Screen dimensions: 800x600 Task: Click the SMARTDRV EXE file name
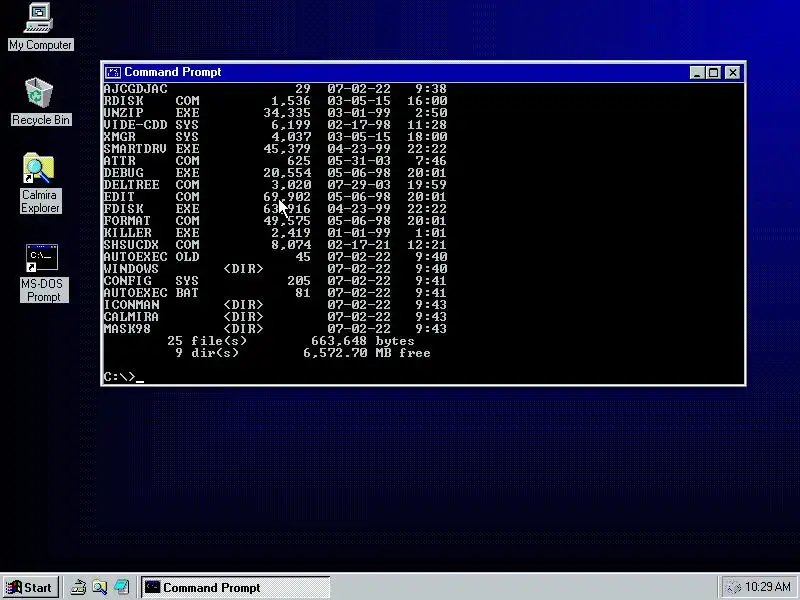click(152, 148)
